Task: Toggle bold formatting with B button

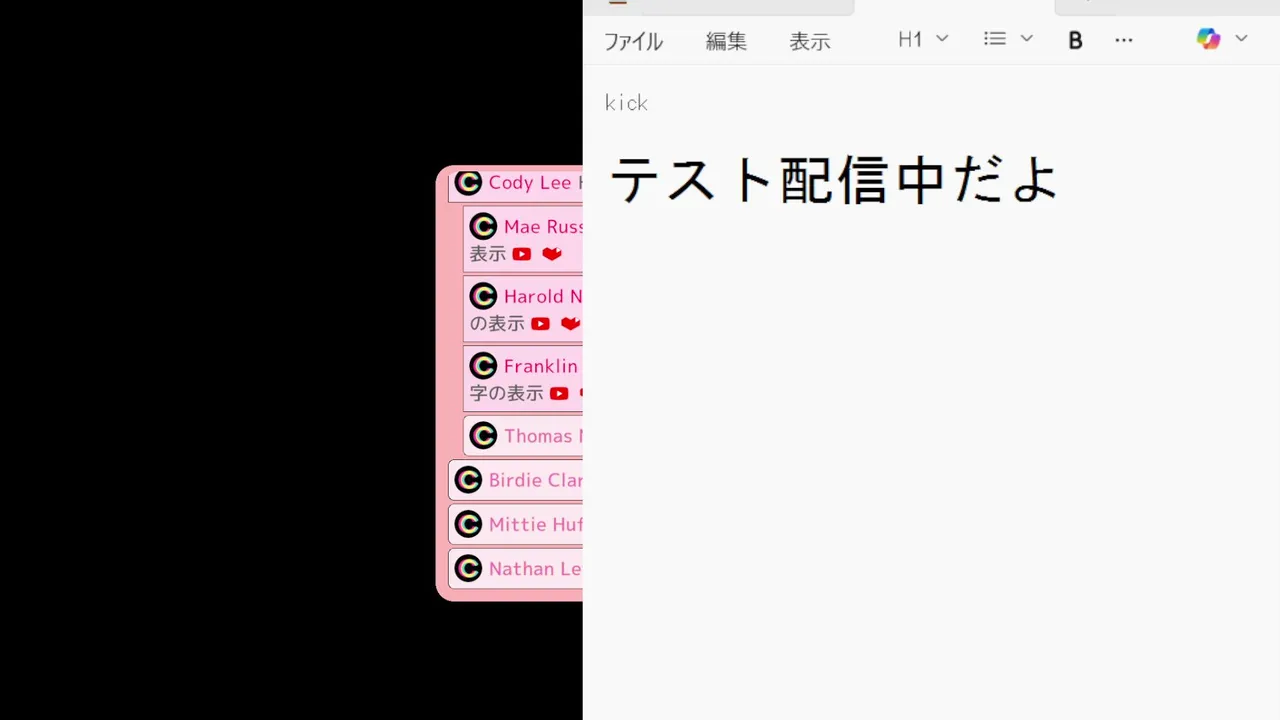Action: coord(1076,40)
